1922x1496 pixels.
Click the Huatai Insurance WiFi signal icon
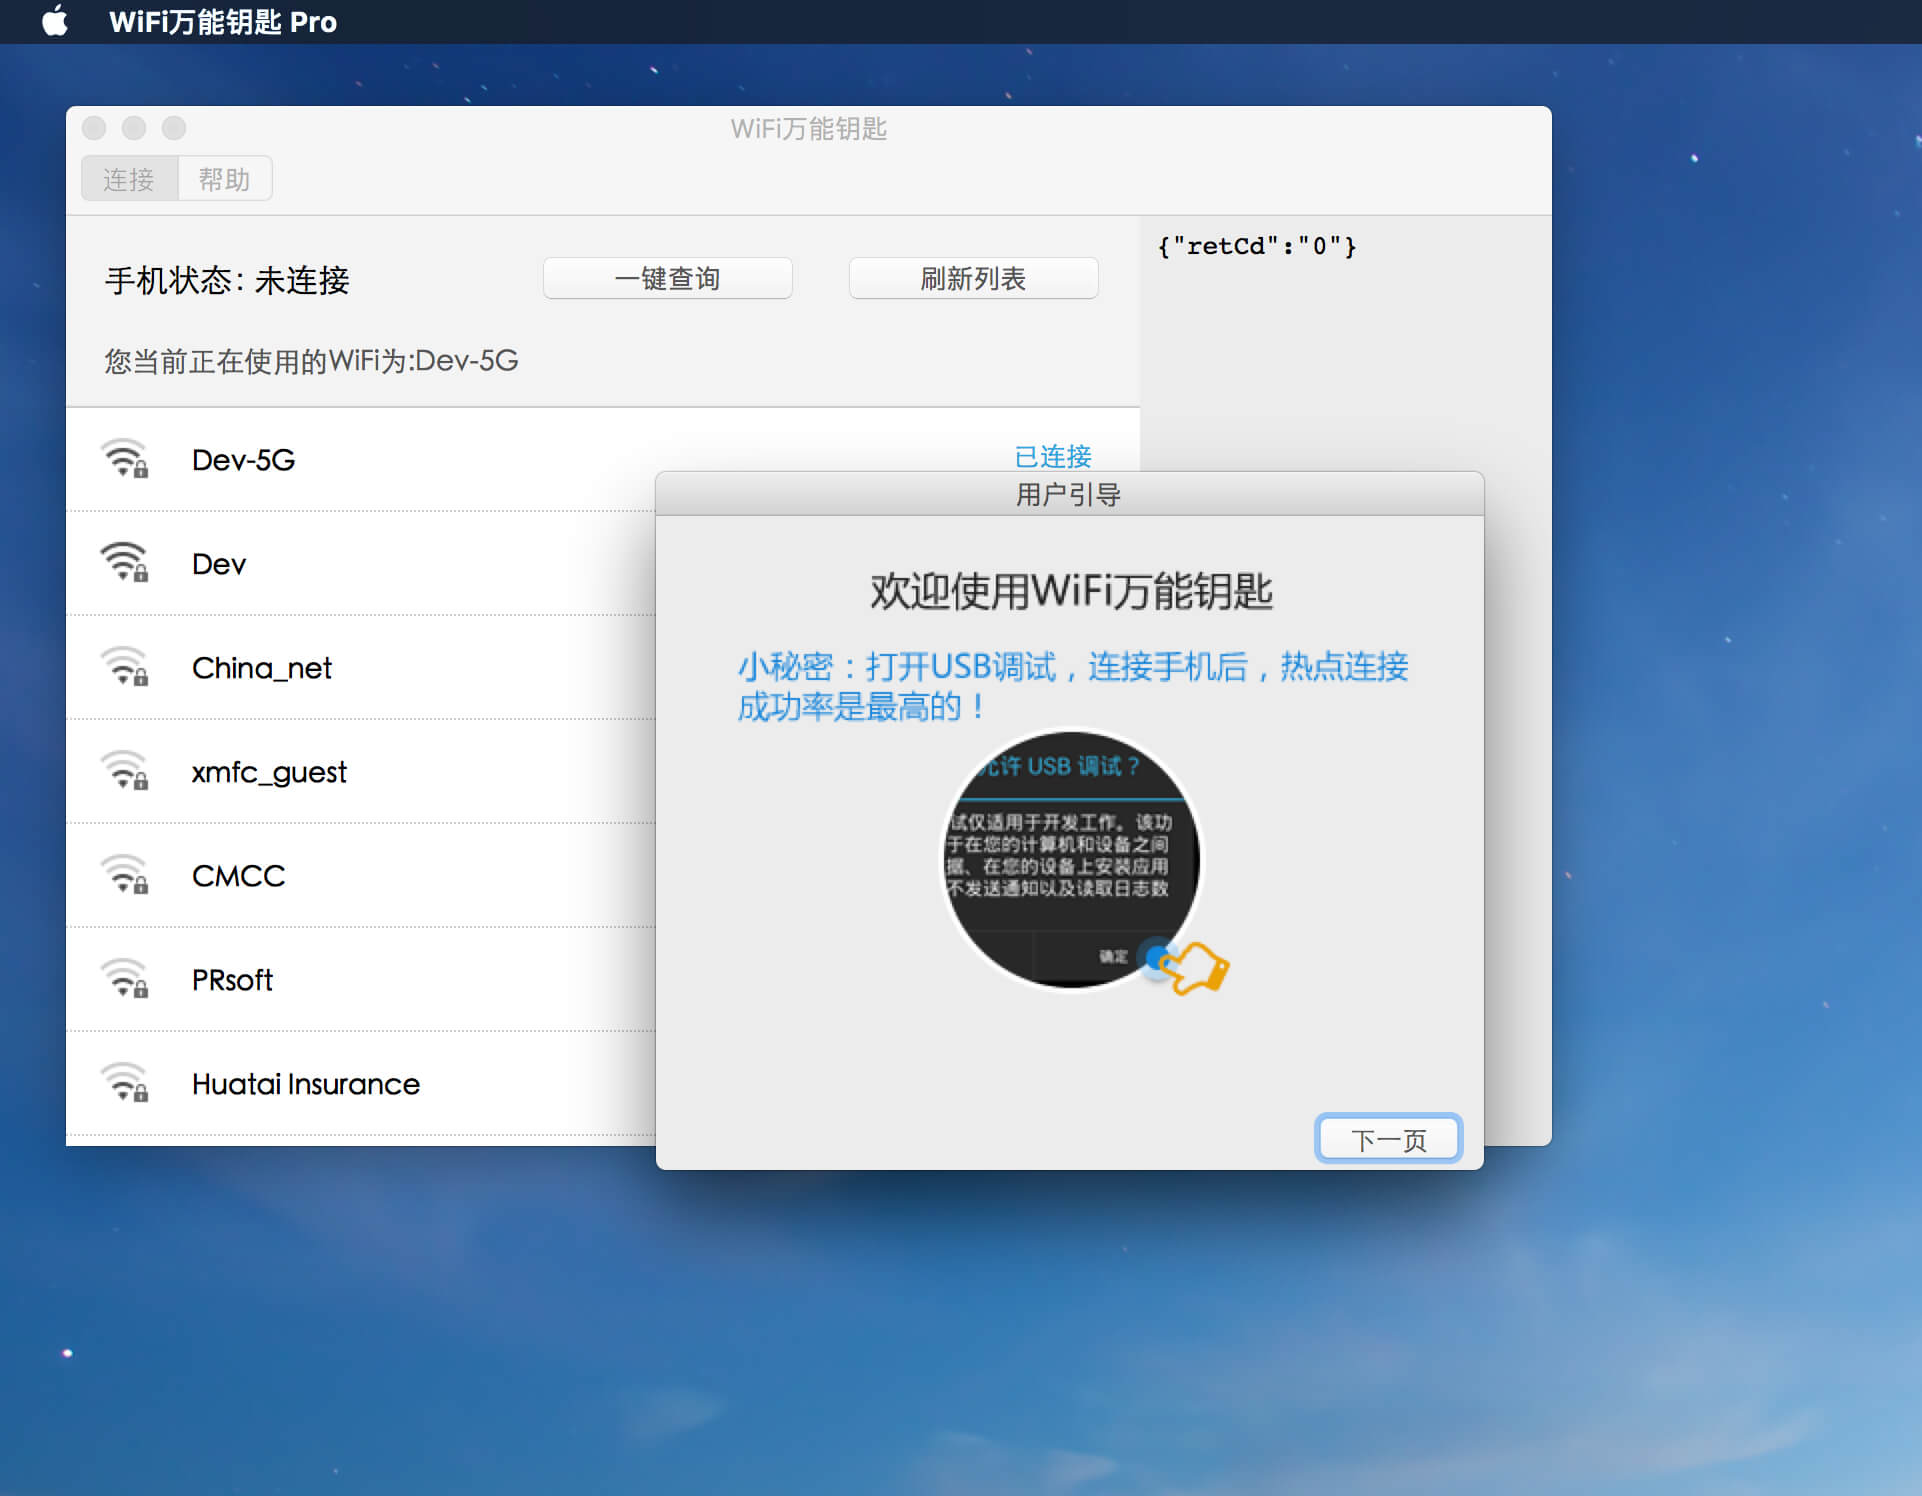point(125,1083)
